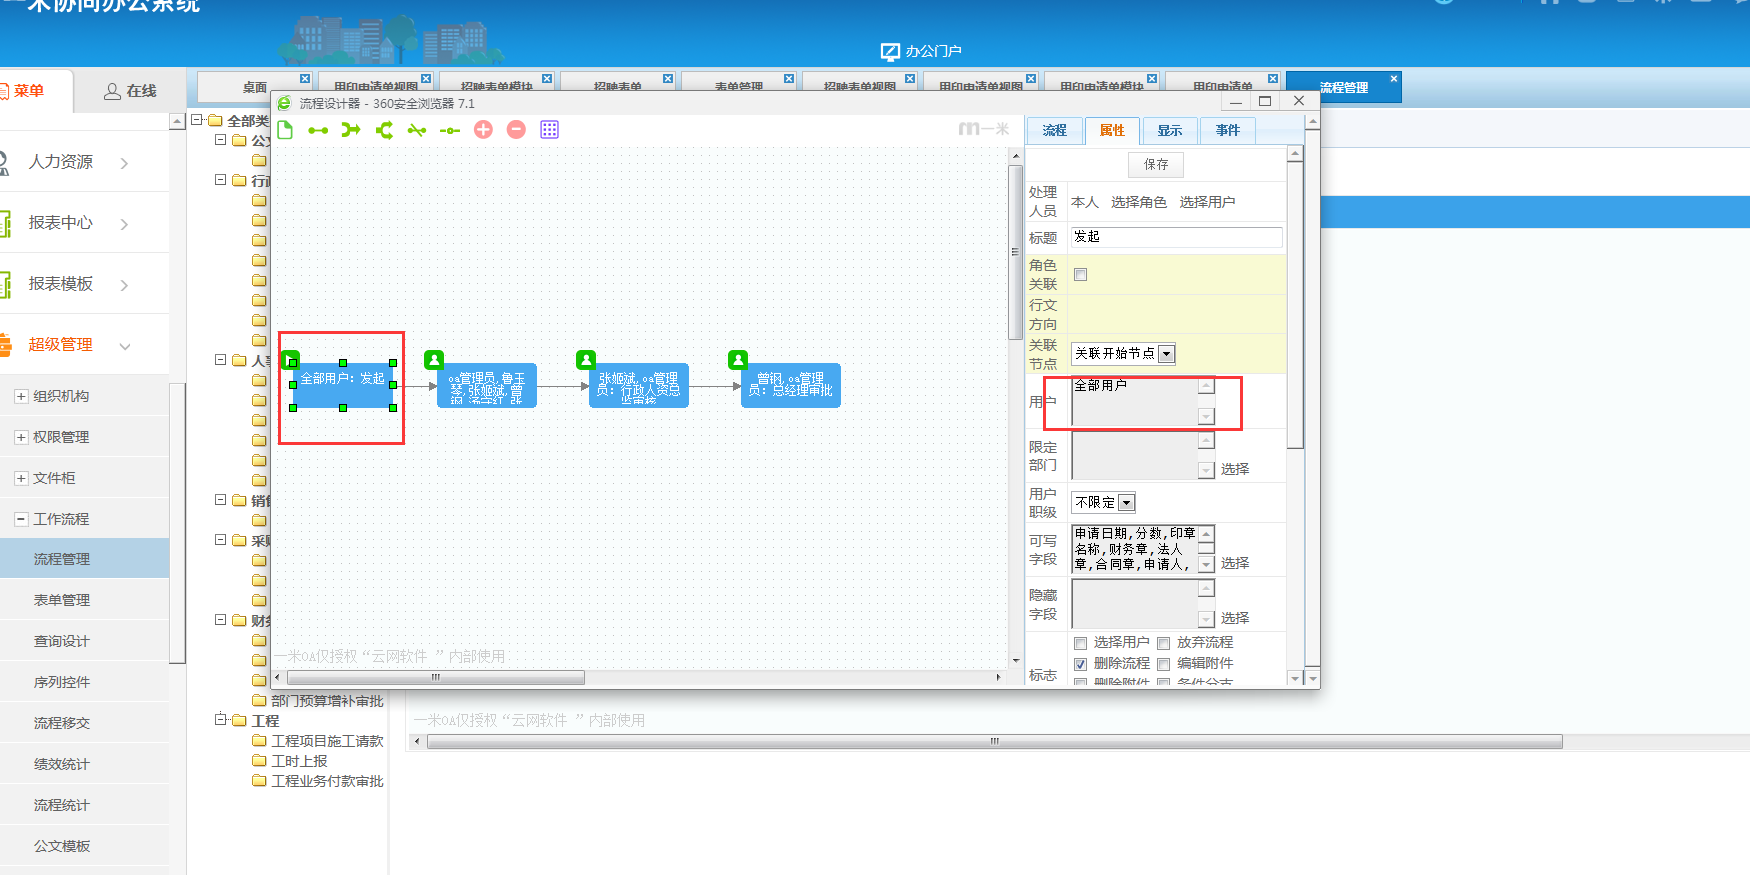1750x875 pixels.
Task: Click the background page horizontal scrollbar
Action: 994,741
